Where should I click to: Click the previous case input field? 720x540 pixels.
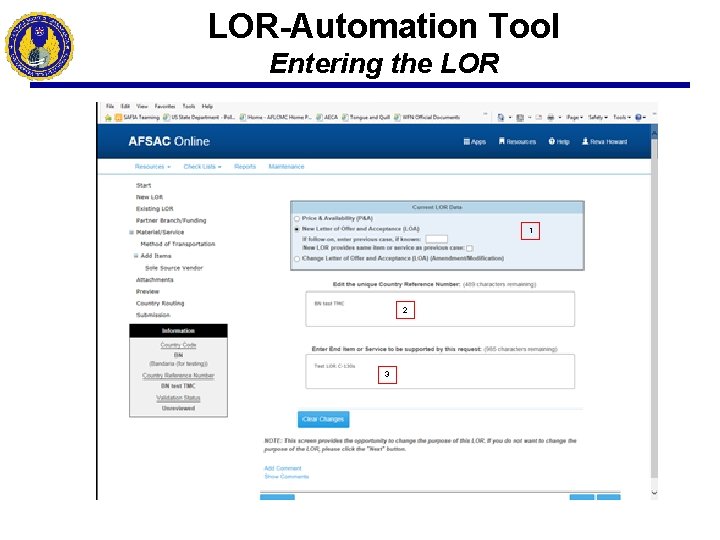point(436,239)
